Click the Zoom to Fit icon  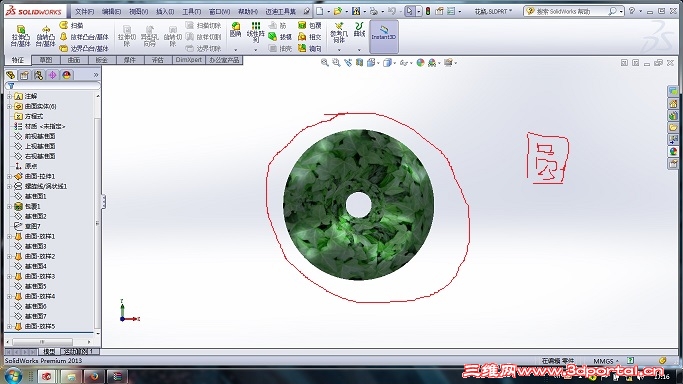click(x=325, y=63)
